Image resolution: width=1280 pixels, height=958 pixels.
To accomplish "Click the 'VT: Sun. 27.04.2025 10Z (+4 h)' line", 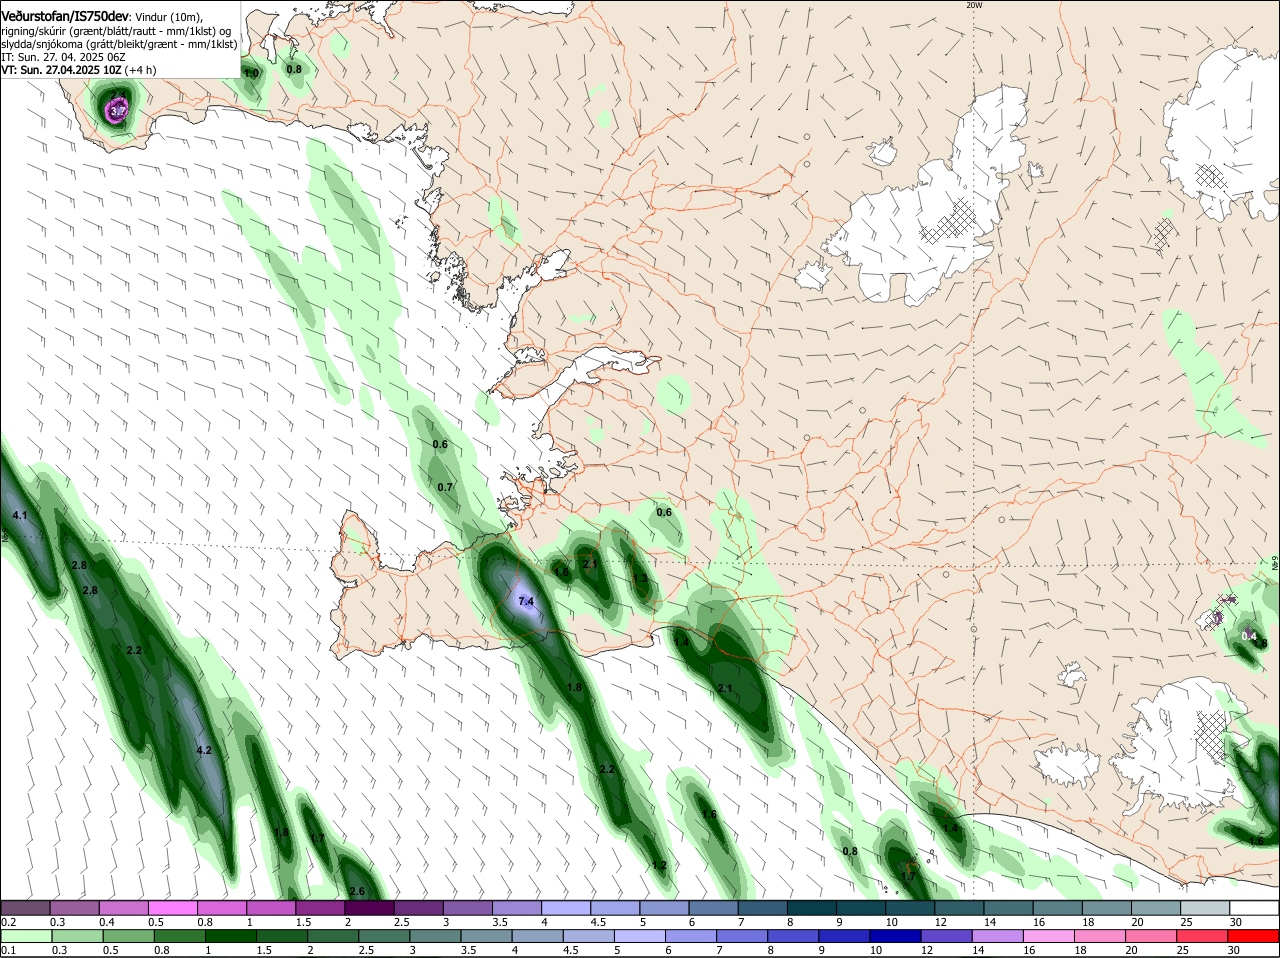I will tap(78, 71).
